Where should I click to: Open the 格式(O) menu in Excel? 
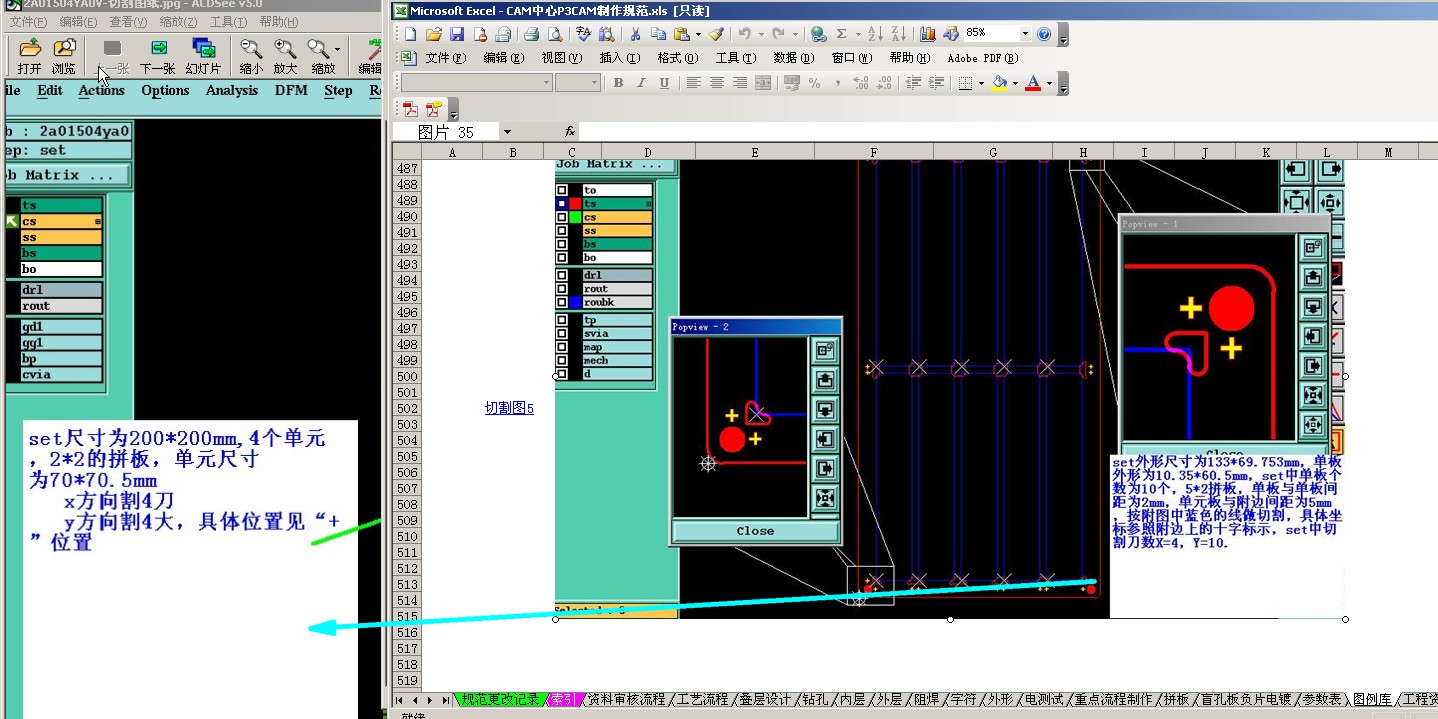(677, 58)
